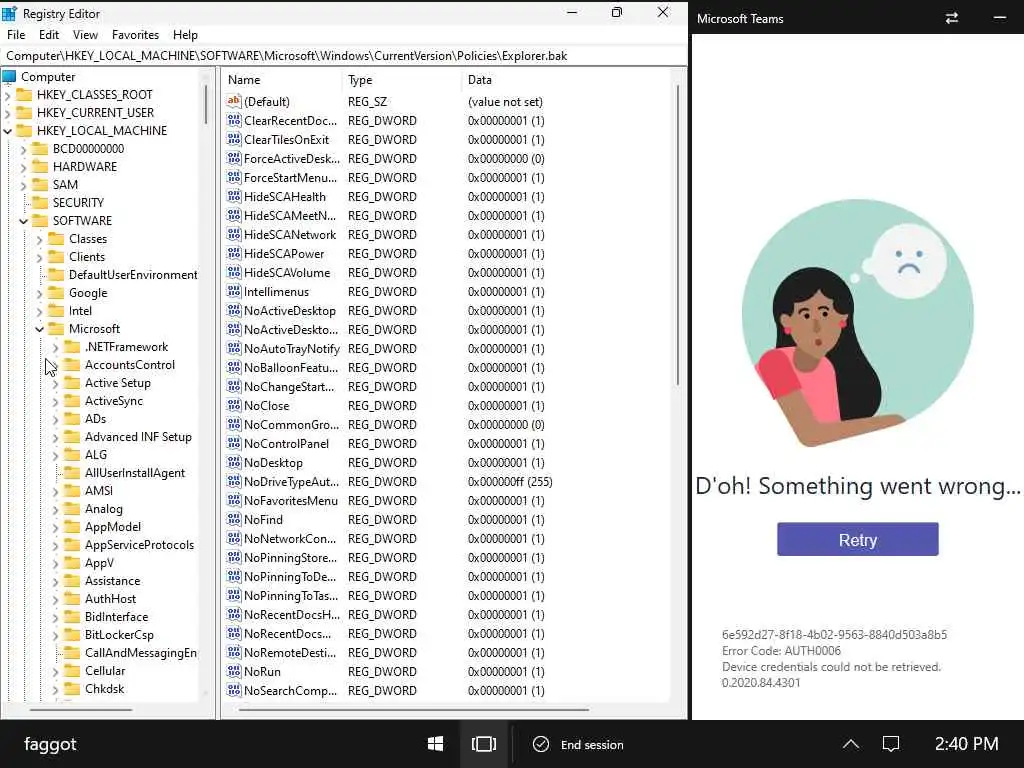Show hidden tray icons chevron

(x=850, y=744)
